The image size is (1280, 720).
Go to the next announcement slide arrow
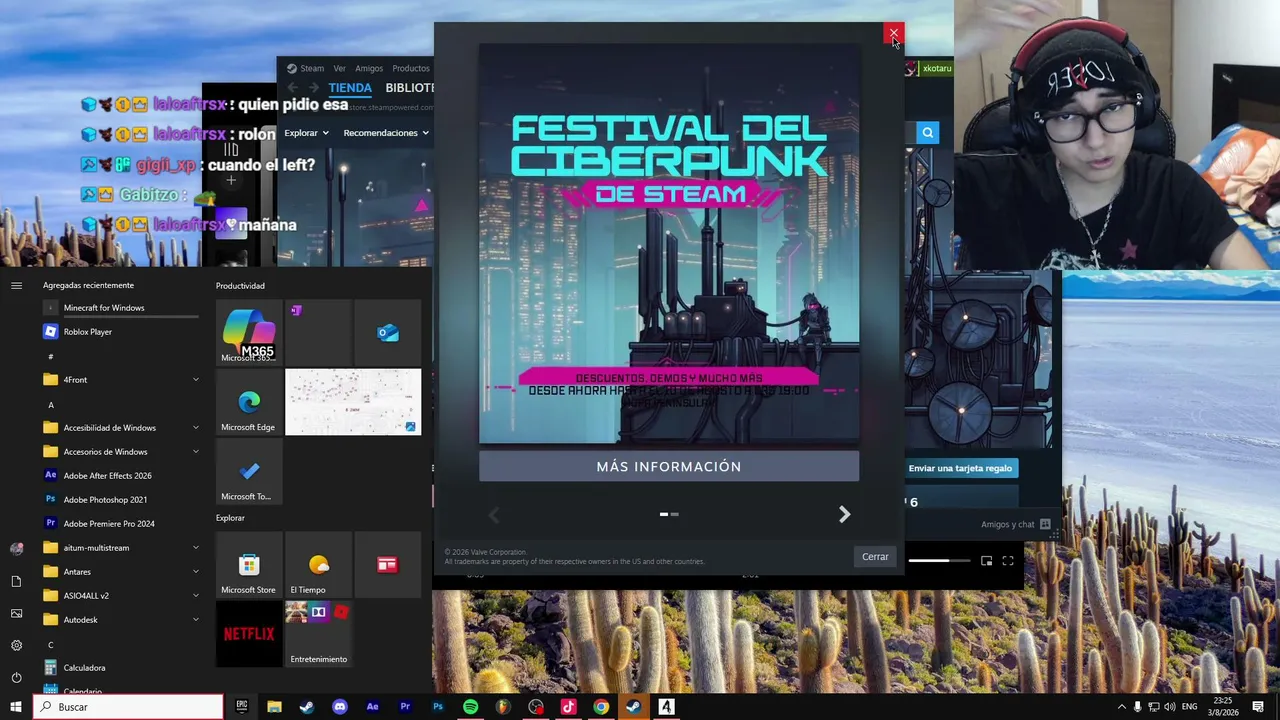pyautogui.click(x=844, y=514)
